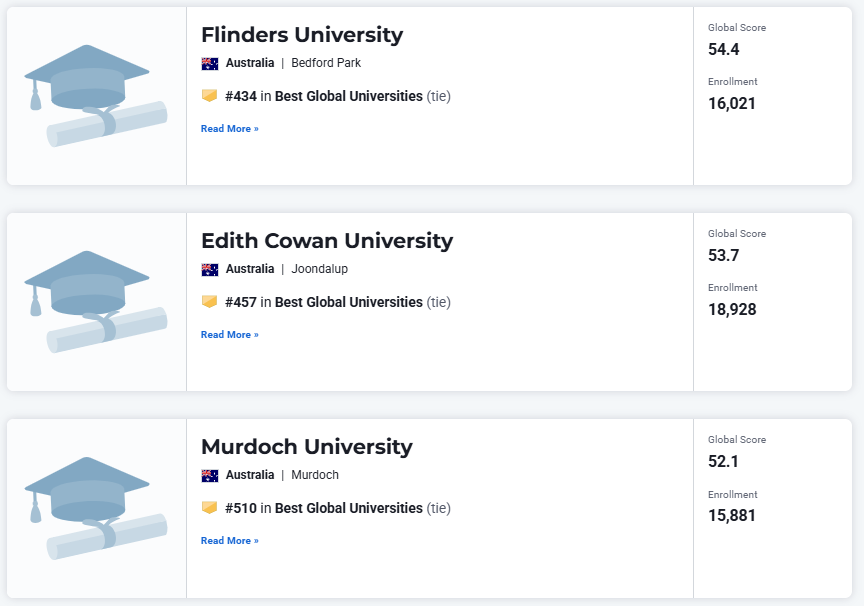Open the Murdoch University title link
Screen dimensions: 864x606
(307, 447)
